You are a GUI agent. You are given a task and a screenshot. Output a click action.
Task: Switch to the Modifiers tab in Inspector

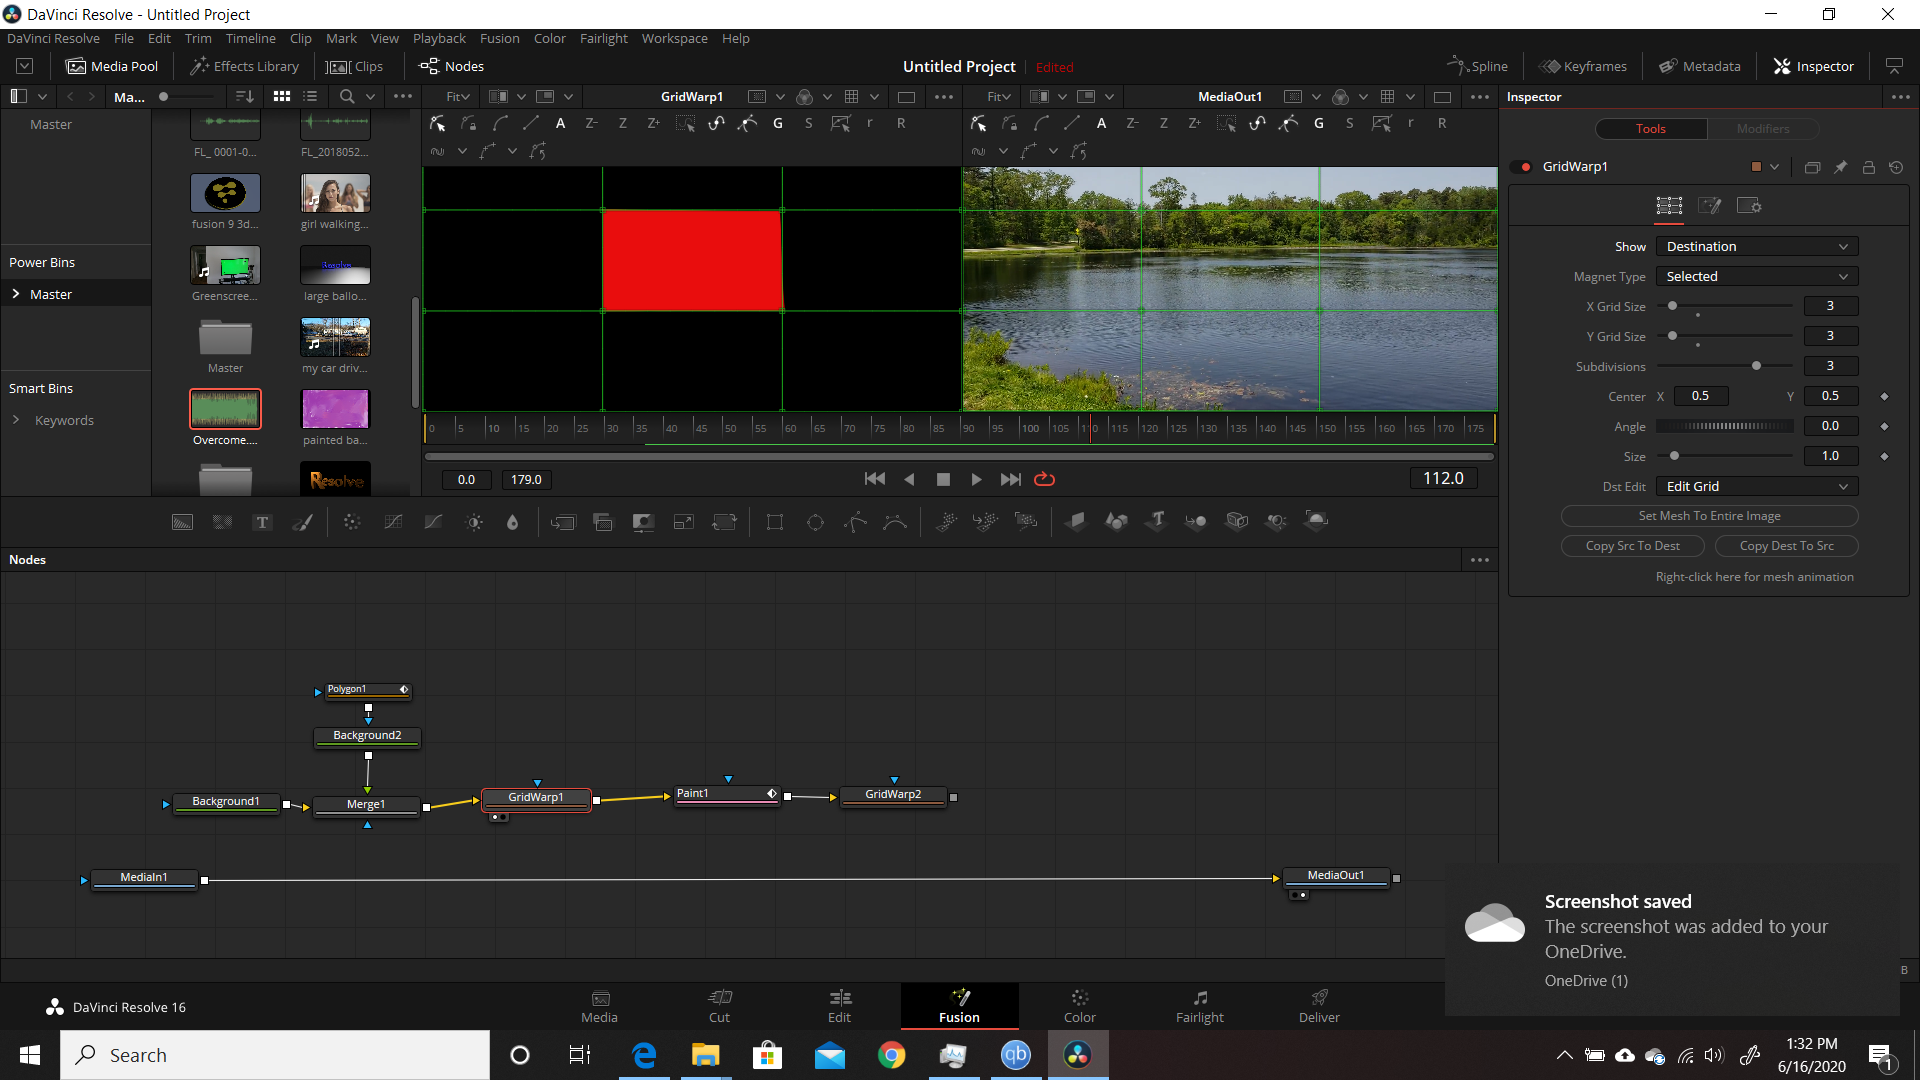[x=1762, y=129]
